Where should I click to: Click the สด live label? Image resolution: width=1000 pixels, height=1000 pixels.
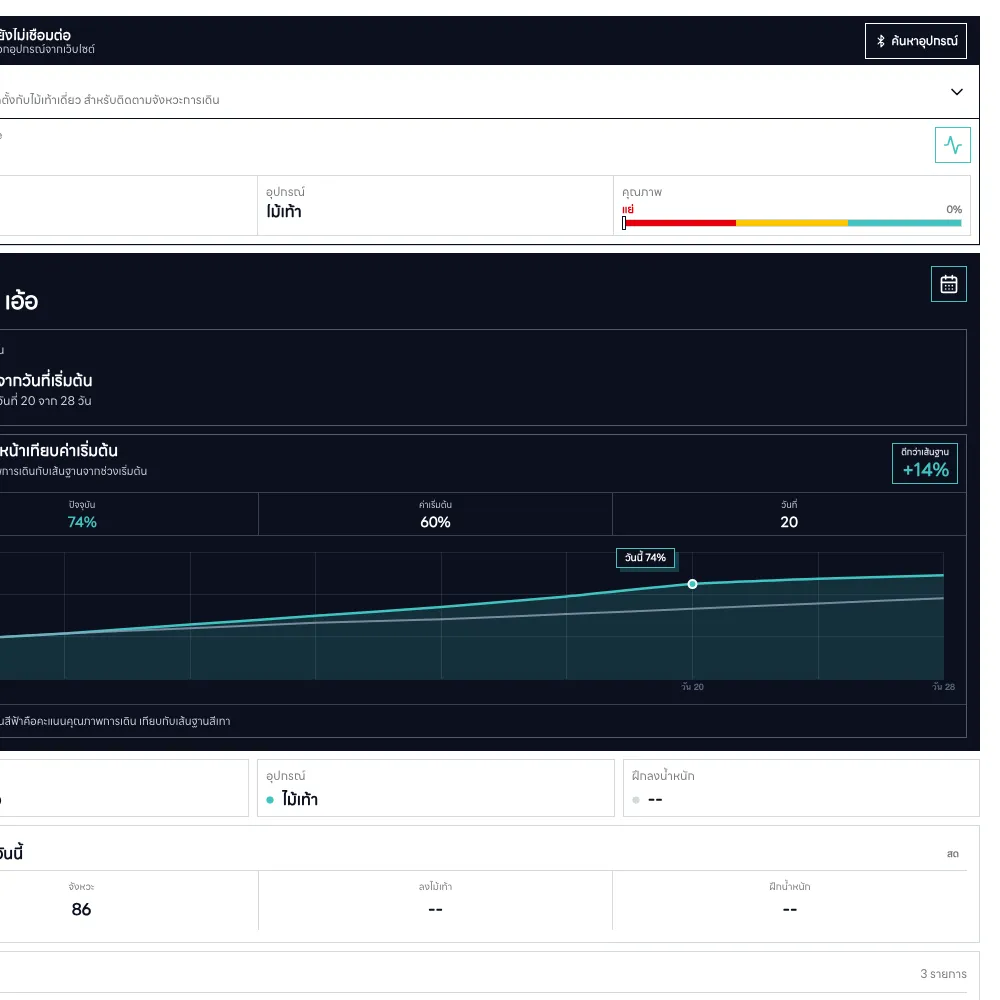[953, 854]
